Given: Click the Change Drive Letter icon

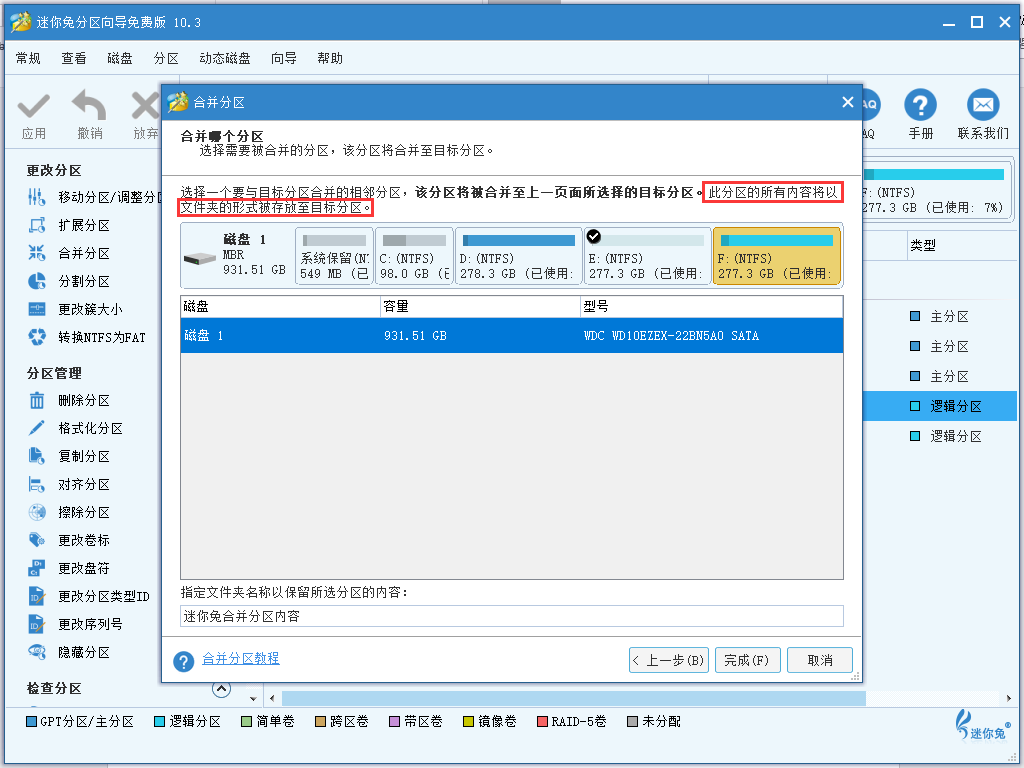Looking at the screenshot, I should (37, 568).
